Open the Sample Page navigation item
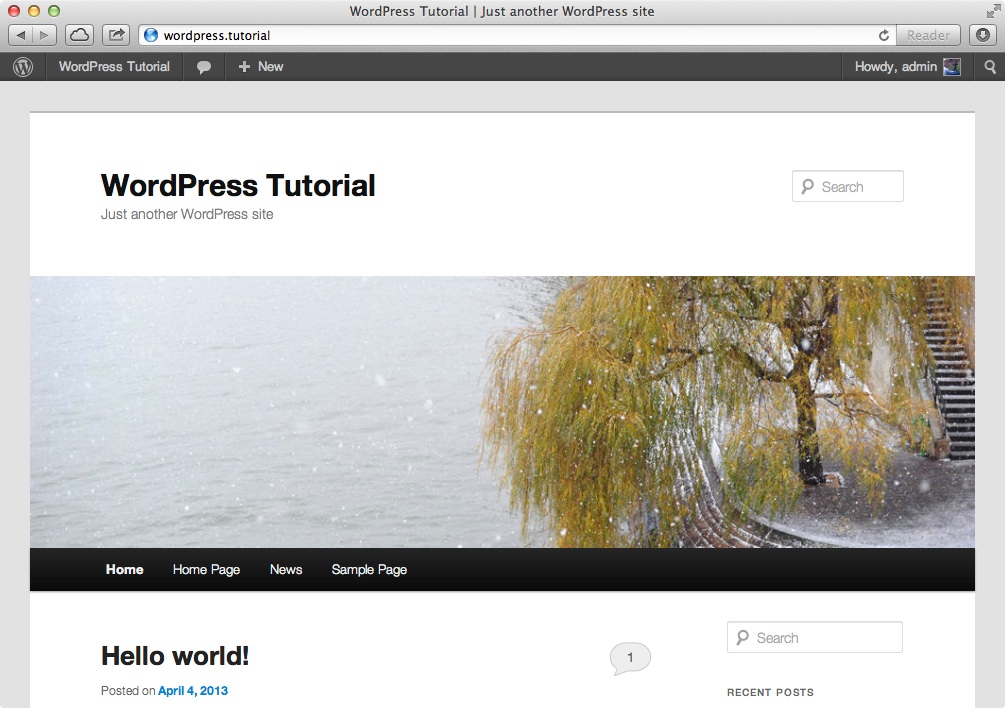The height and width of the screenshot is (708, 1005). [369, 570]
